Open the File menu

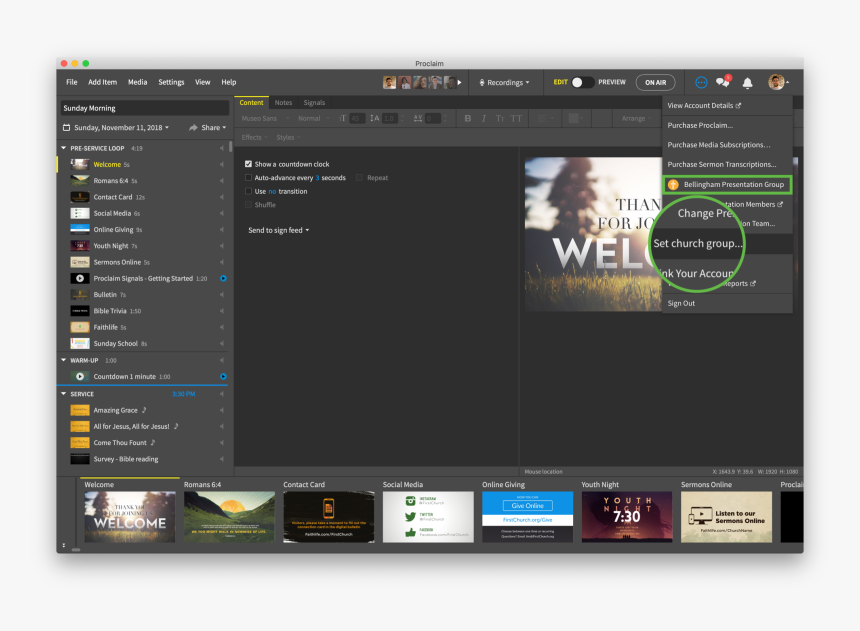coord(72,82)
